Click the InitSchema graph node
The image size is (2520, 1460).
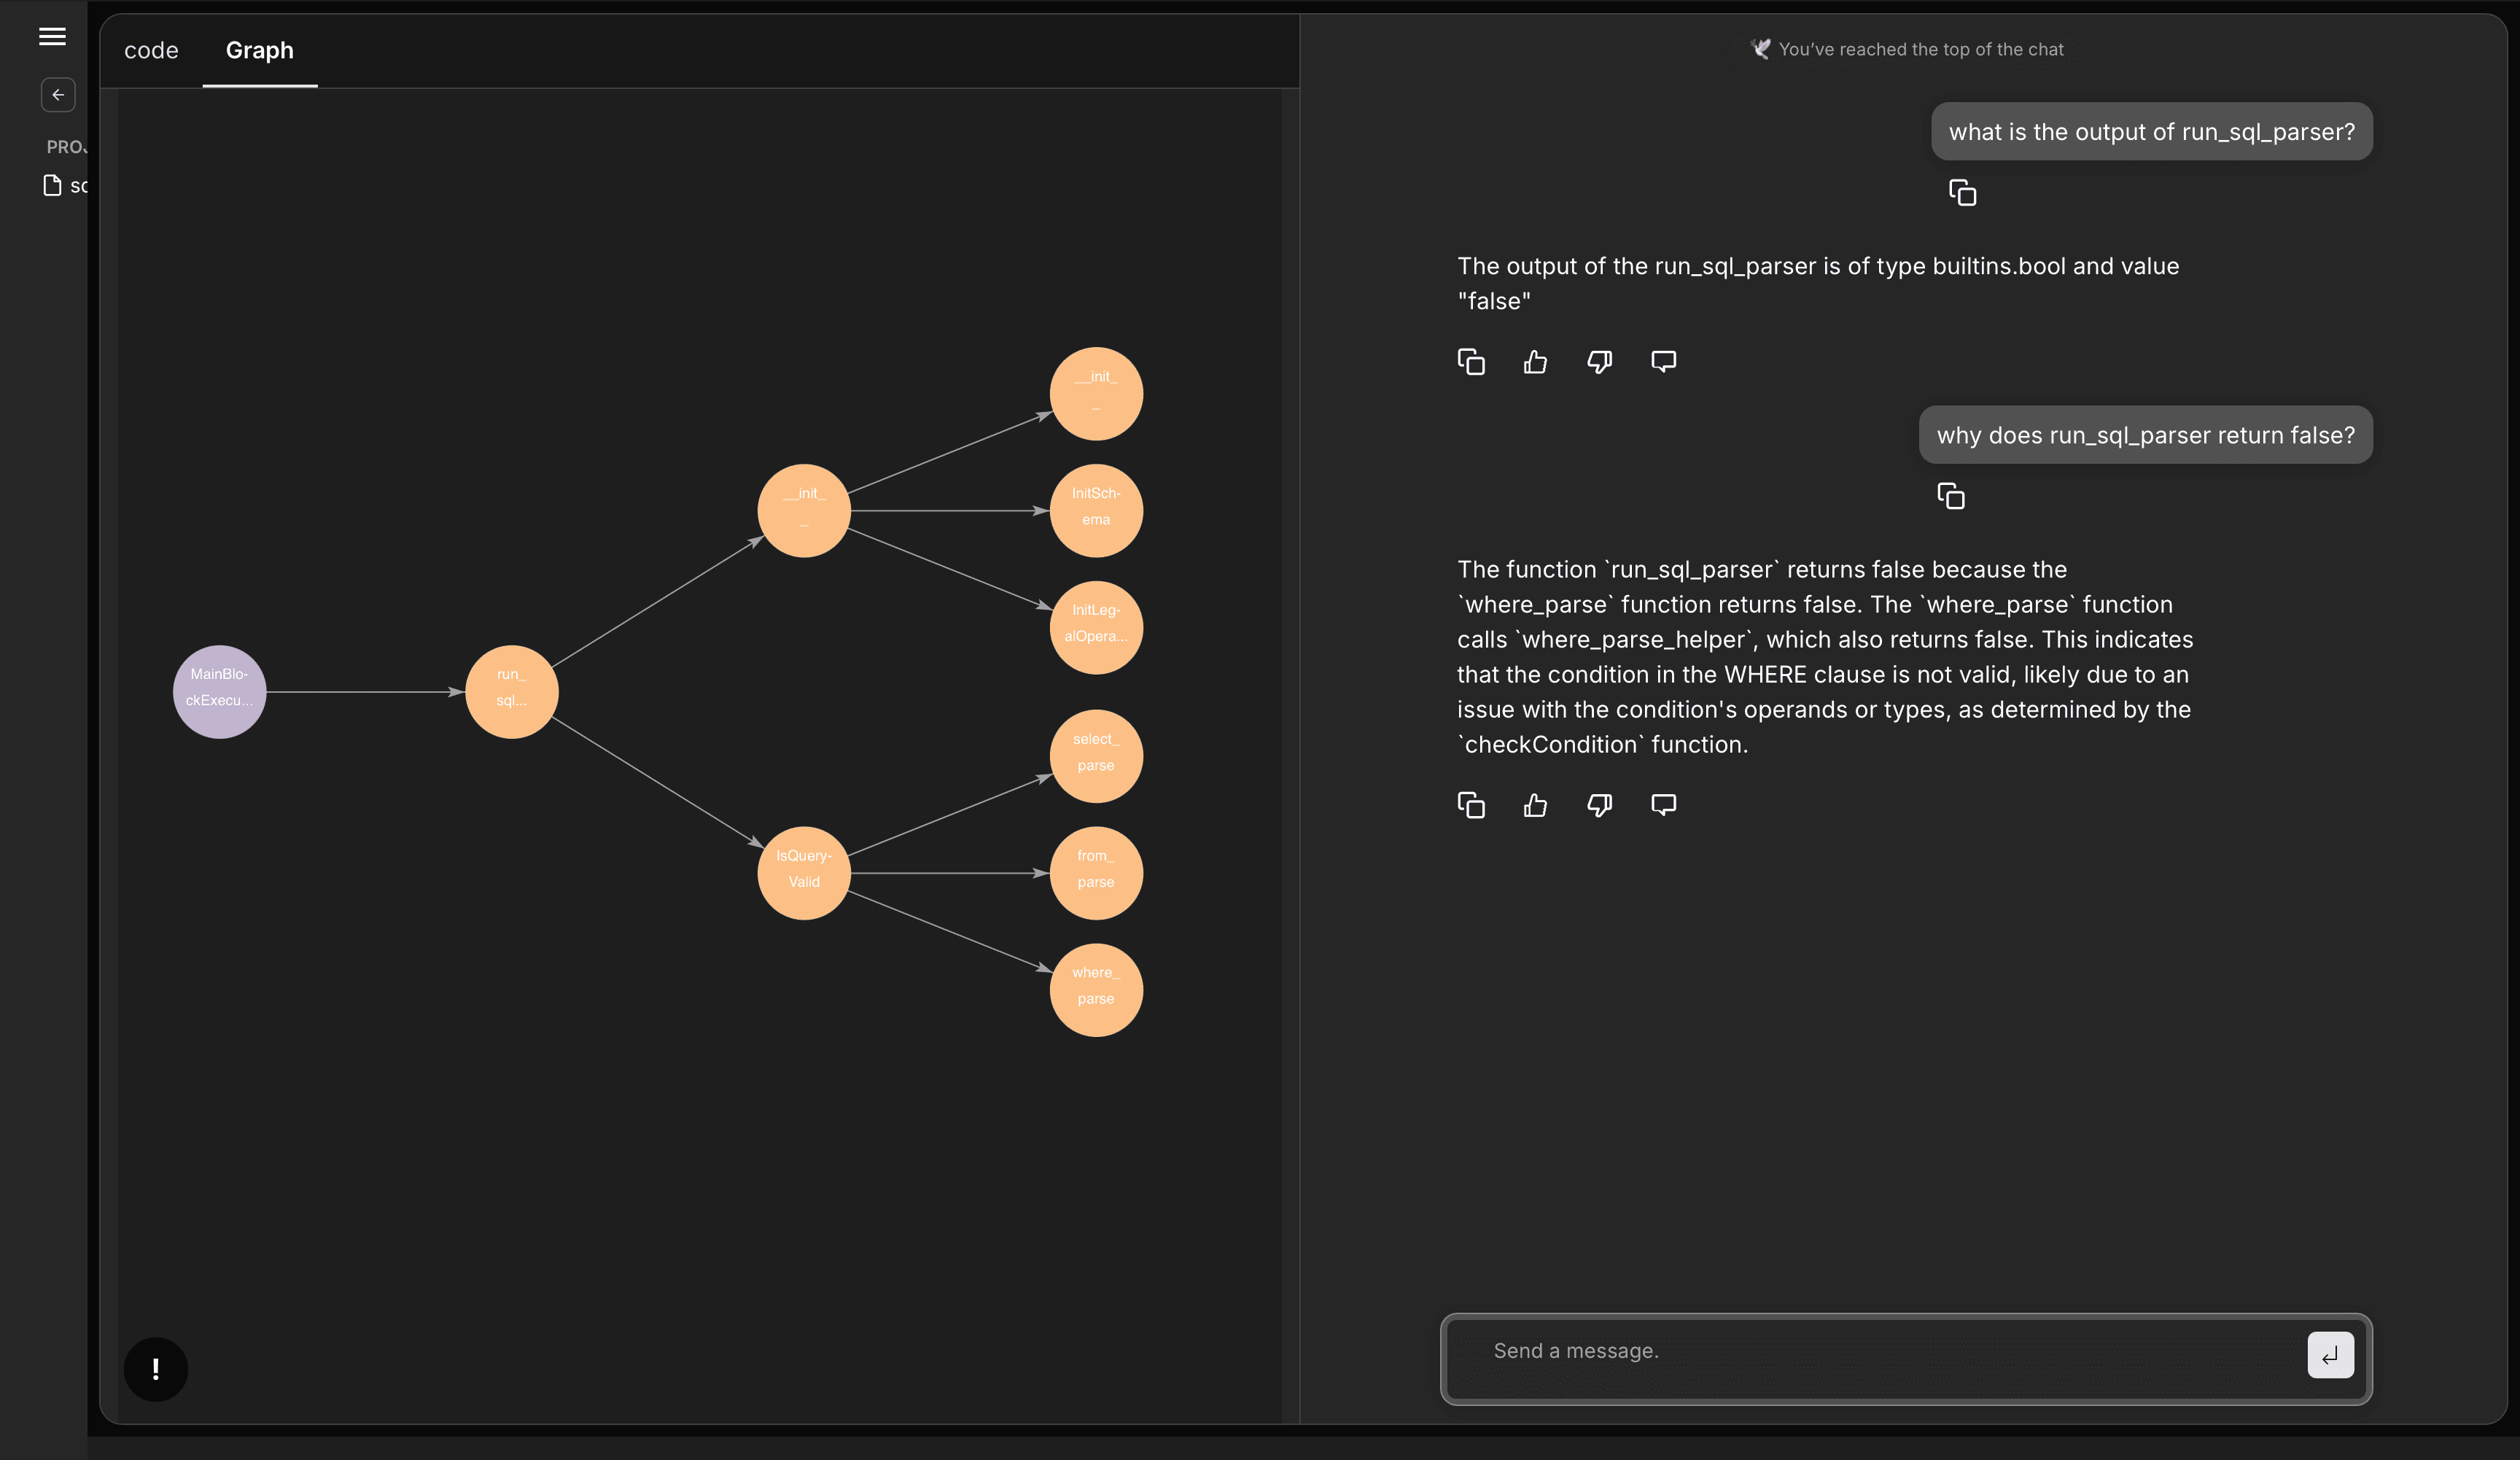click(x=1095, y=511)
